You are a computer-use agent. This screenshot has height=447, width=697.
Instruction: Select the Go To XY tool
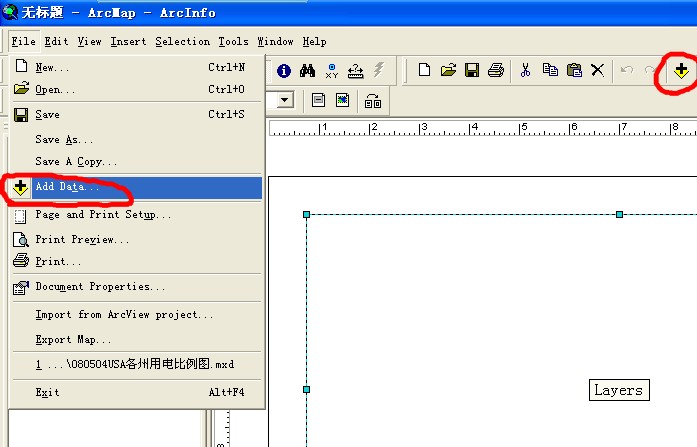332,71
